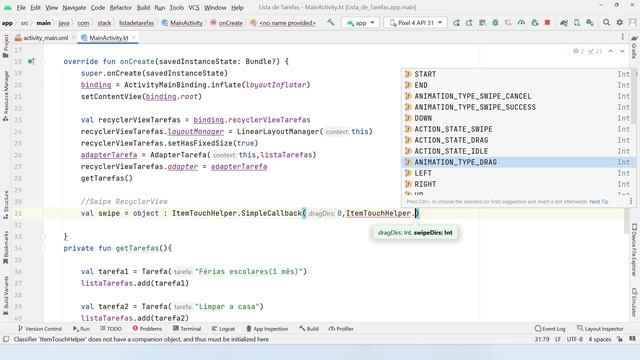
Task: Open the Device Manager phone icon
Action: [x=577, y=23]
